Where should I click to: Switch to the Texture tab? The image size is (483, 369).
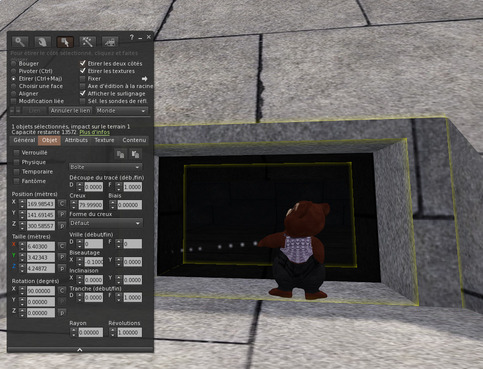(104, 140)
